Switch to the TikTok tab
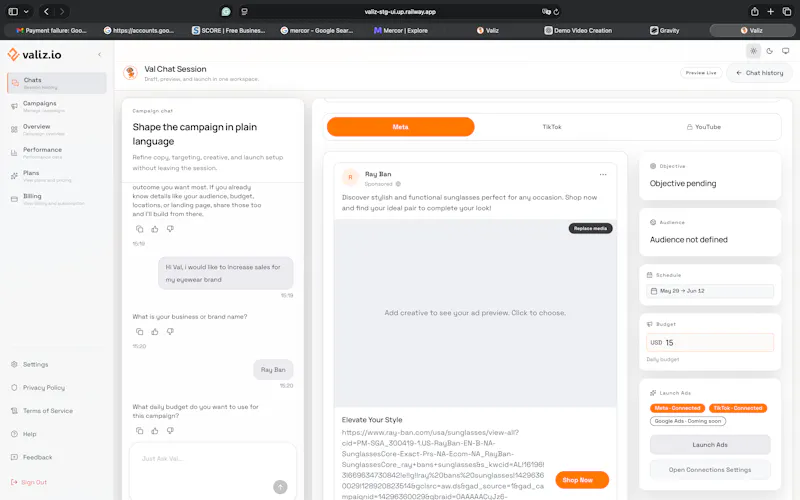This screenshot has width=800, height=500. coord(552,127)
